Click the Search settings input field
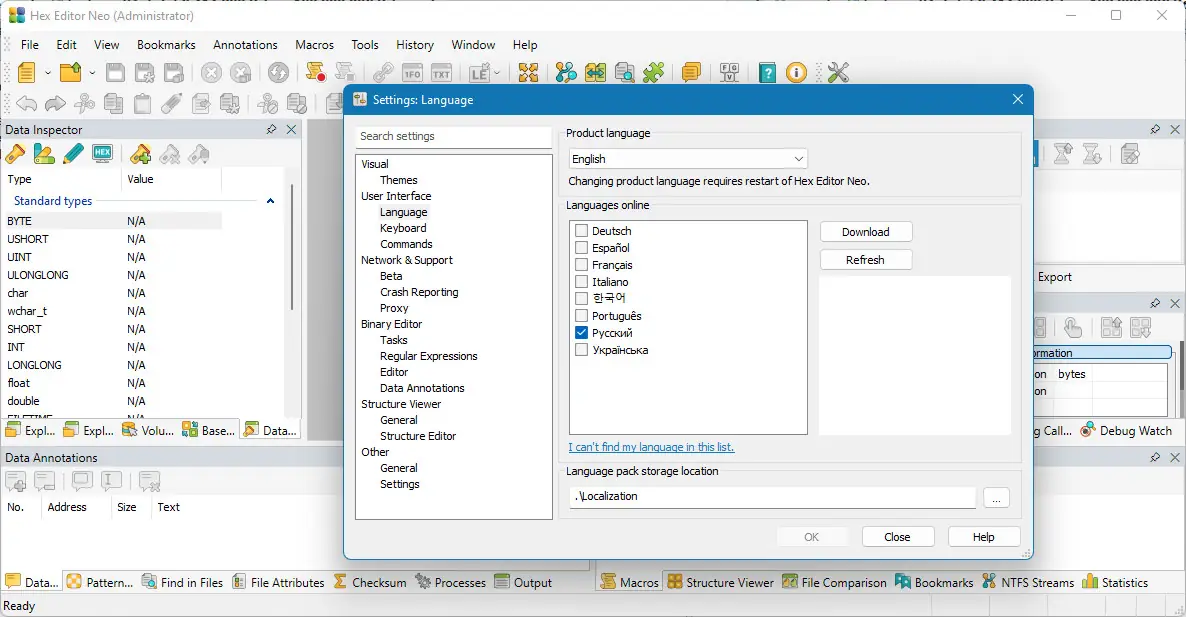 pyautogui.click(x=453, y=136)
